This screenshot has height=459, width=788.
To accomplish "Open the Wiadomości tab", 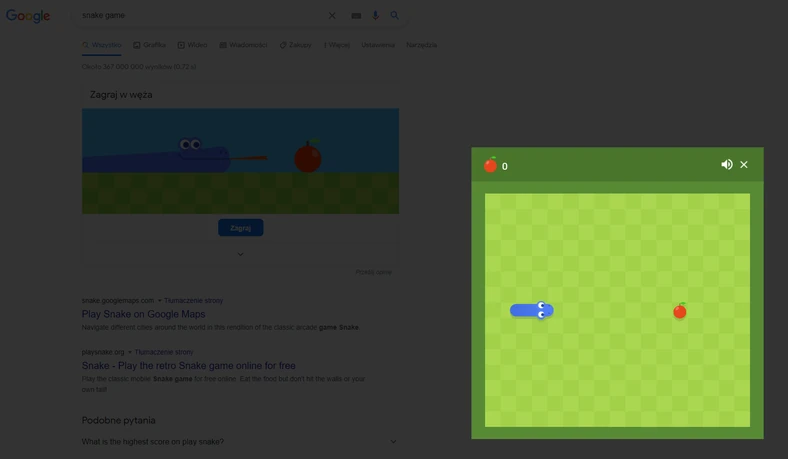I will [243, 45].
